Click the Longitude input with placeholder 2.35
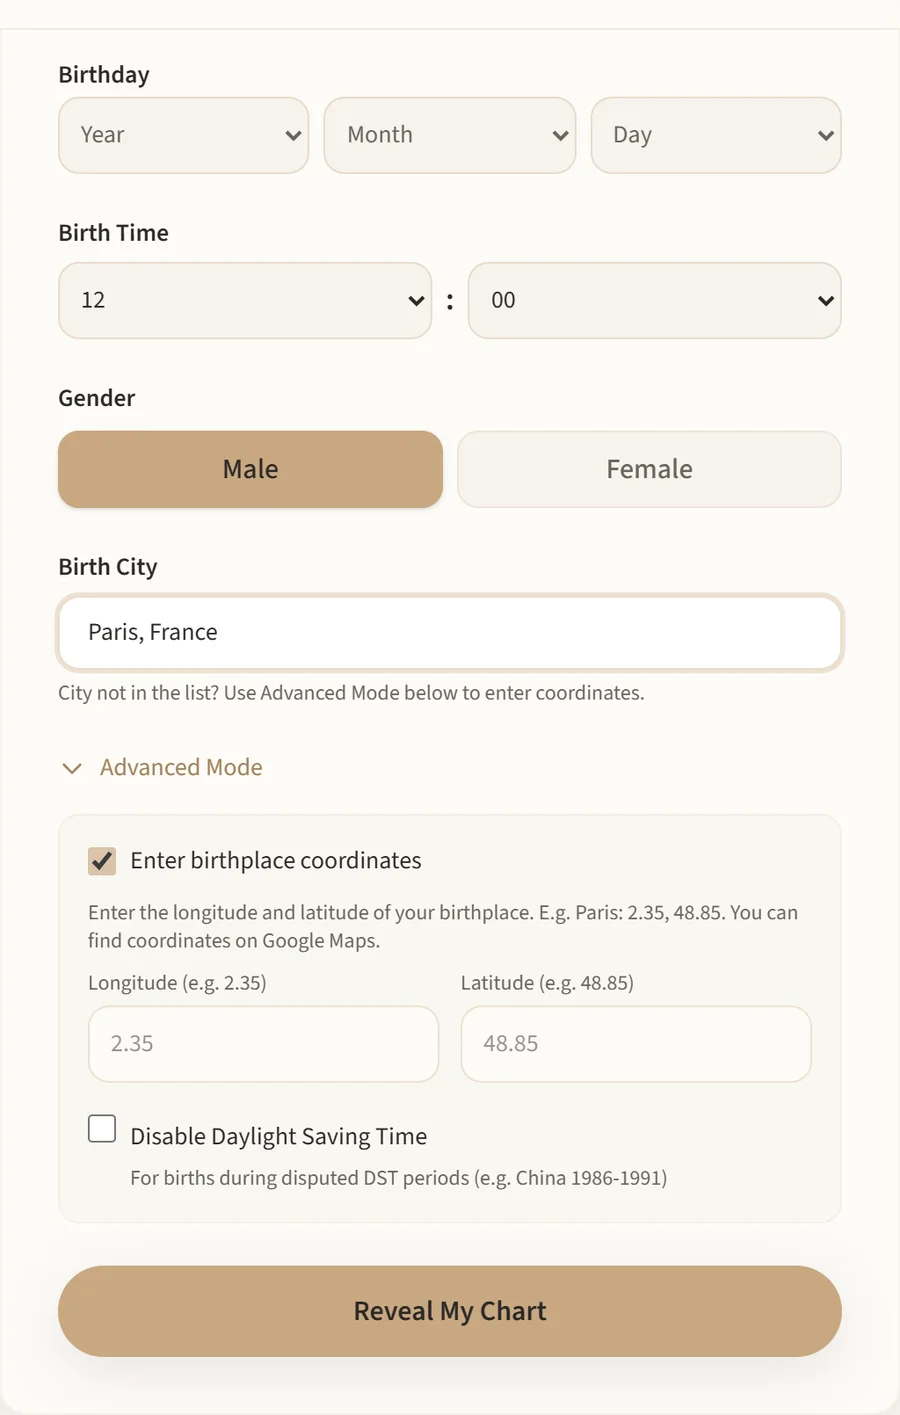The image size is (900, 1415). (263, 1044)
